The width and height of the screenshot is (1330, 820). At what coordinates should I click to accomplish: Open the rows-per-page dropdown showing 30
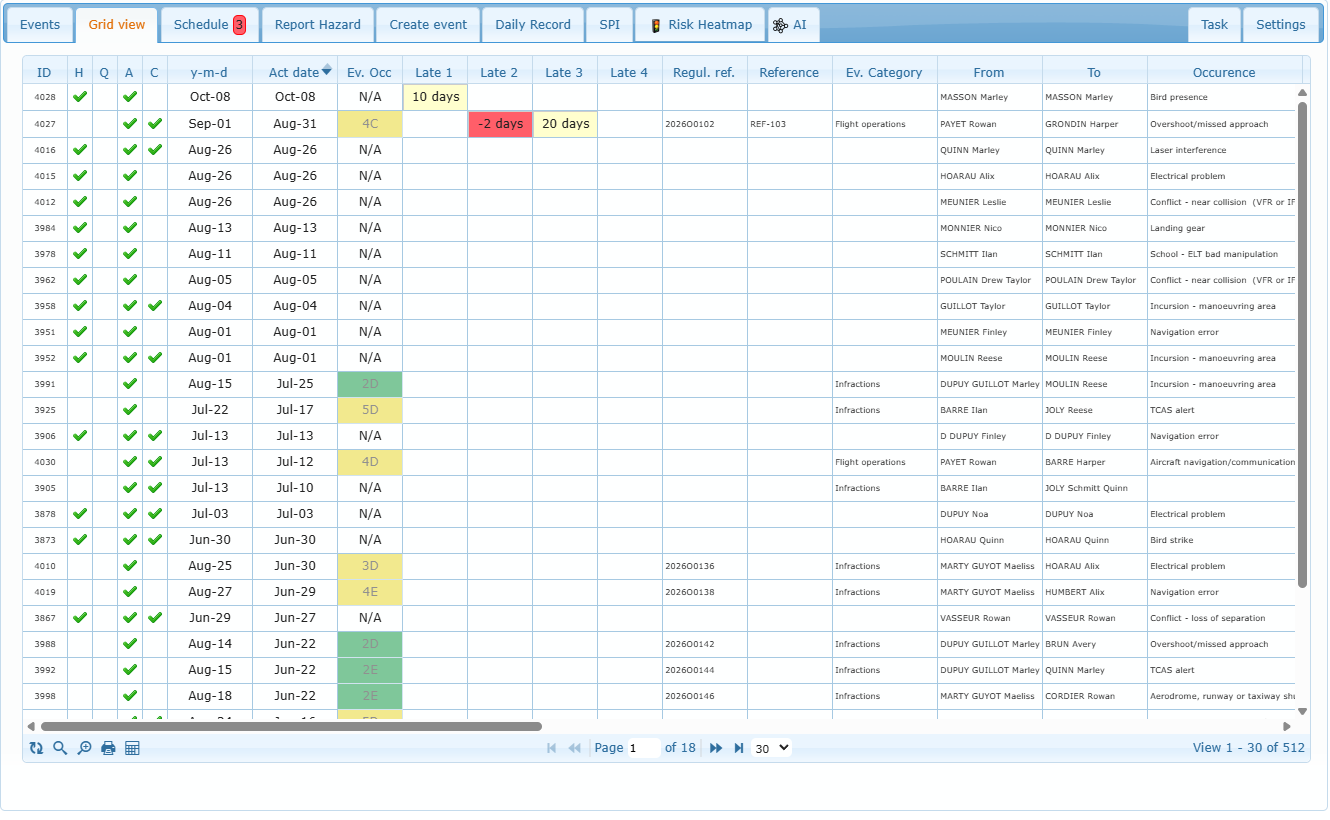point(771,748)
